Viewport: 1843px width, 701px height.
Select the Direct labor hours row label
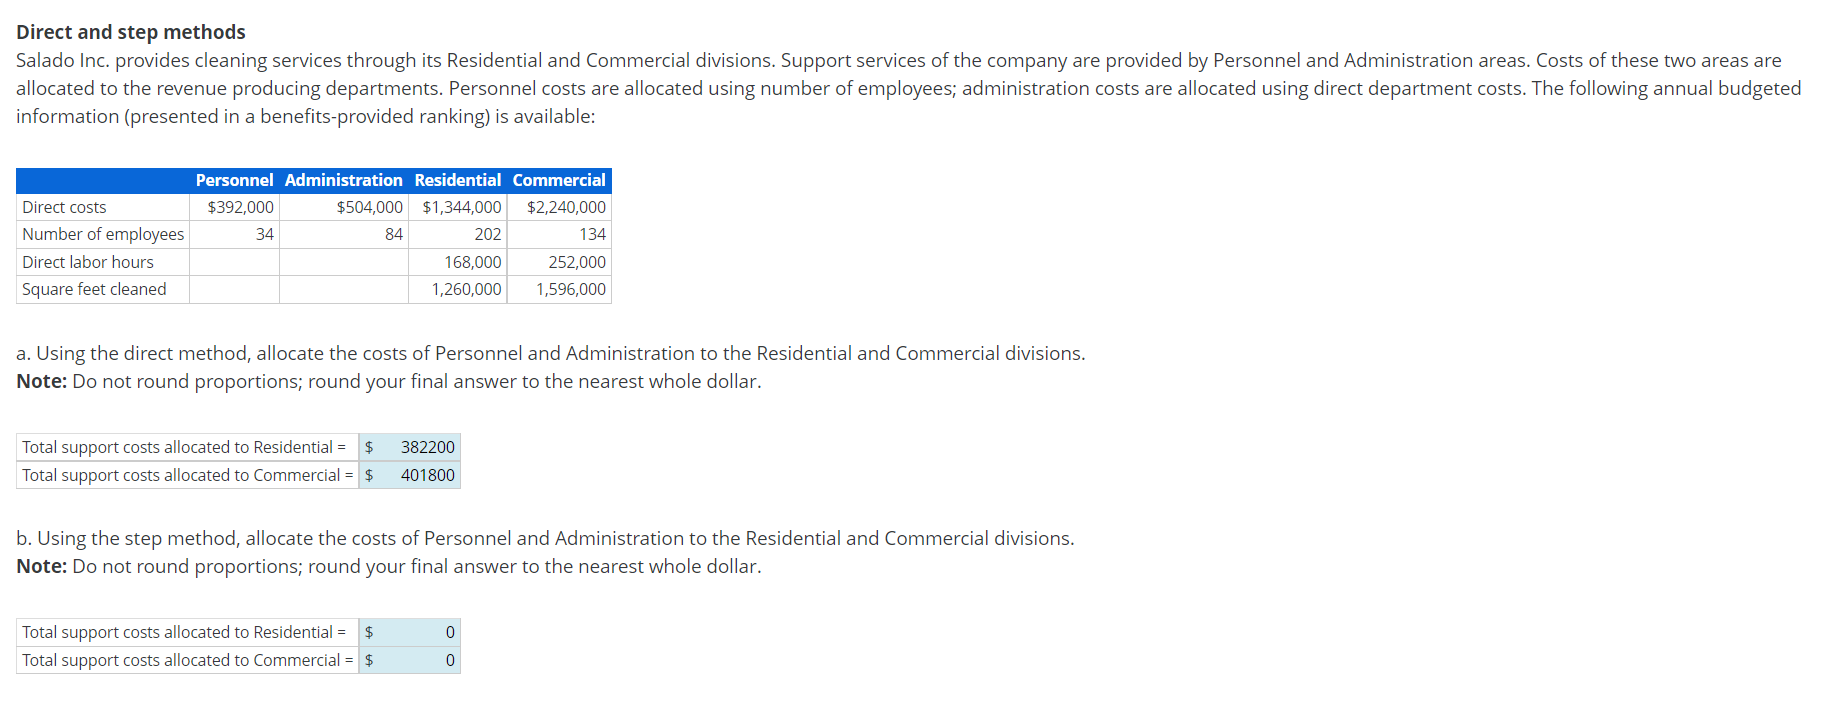[x=88, y=262]
